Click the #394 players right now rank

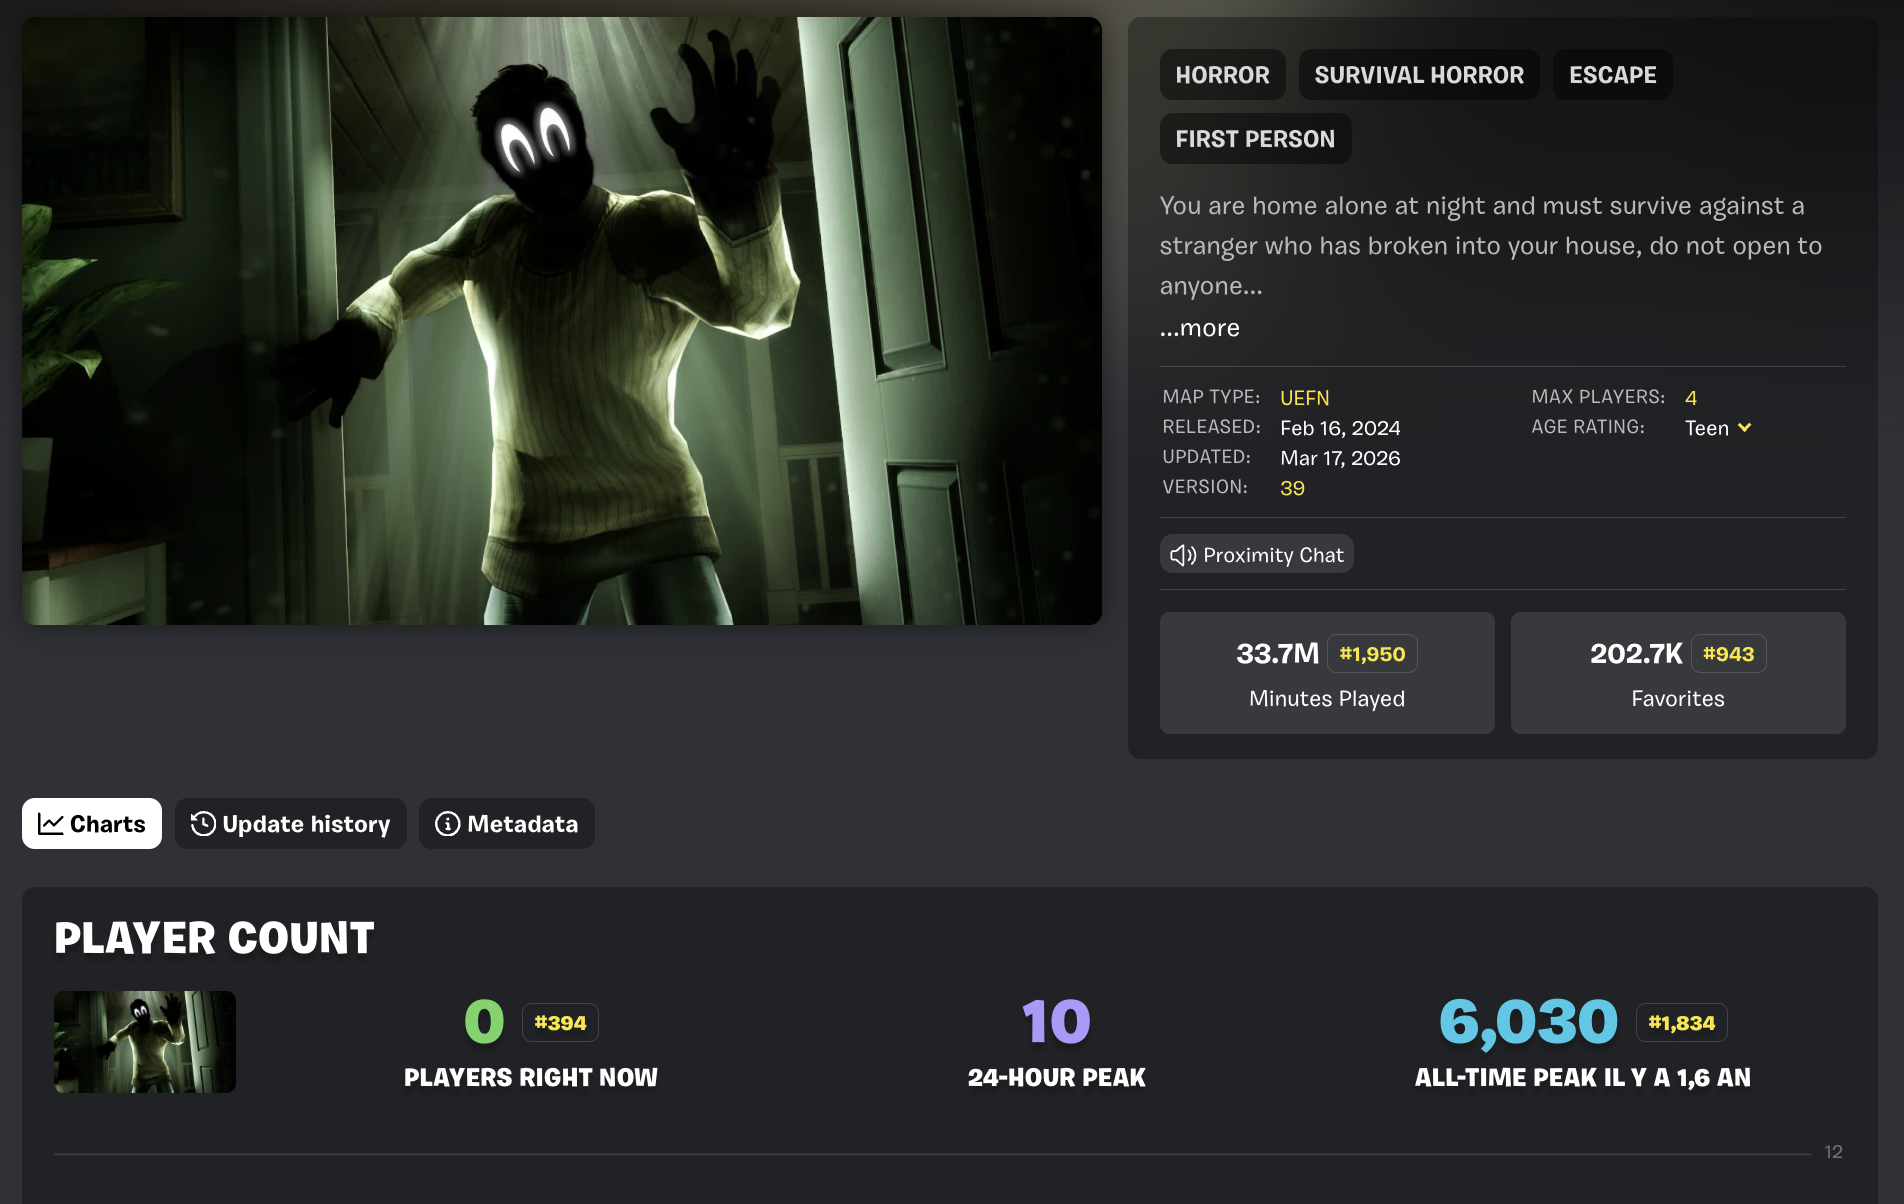(x=560, y=1023)
